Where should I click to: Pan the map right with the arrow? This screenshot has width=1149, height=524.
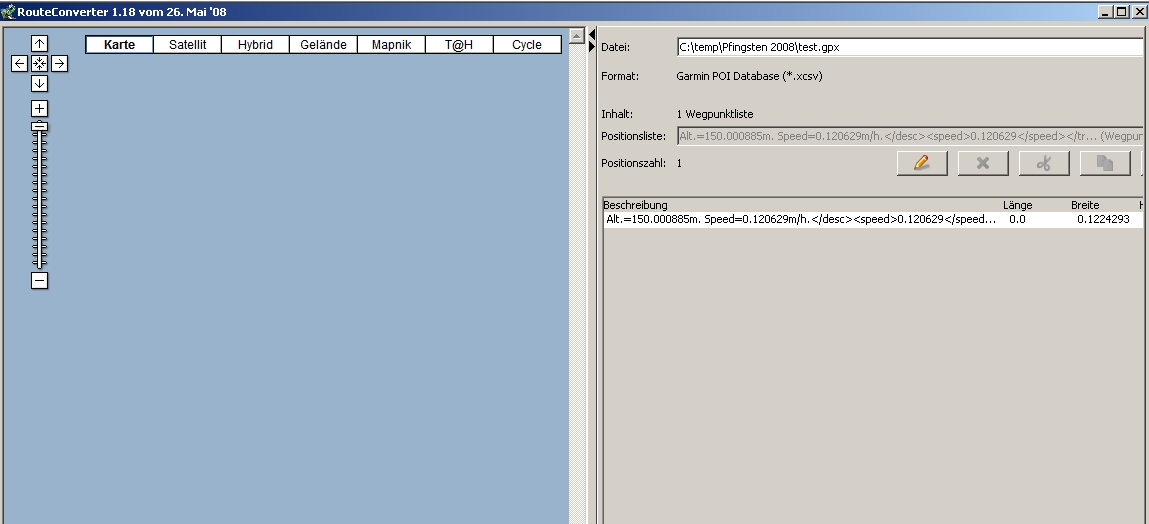59,63
